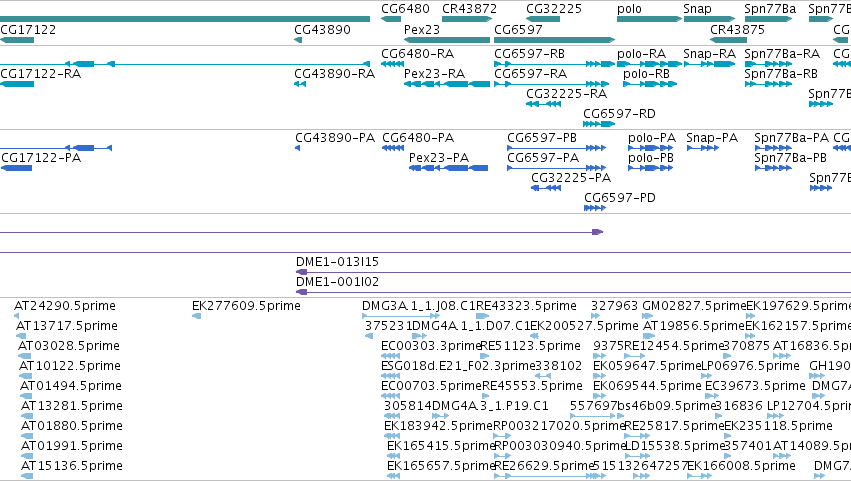The width and height of the screenshot is (851, 481).
Task: Select the polo gene label
Action: [x=629, y=9]
